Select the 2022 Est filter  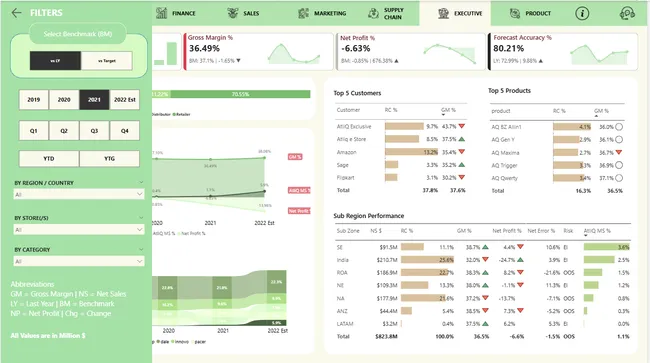tap(125, 99)
